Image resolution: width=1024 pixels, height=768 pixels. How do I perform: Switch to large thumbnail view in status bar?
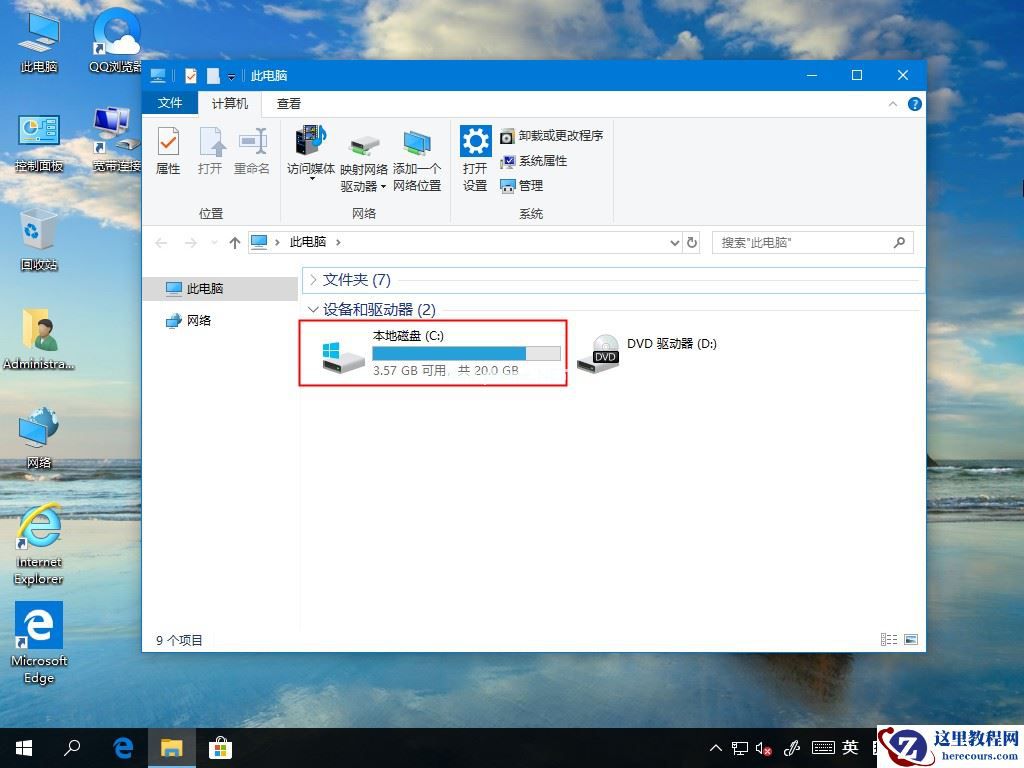click(x=909, y=639)
